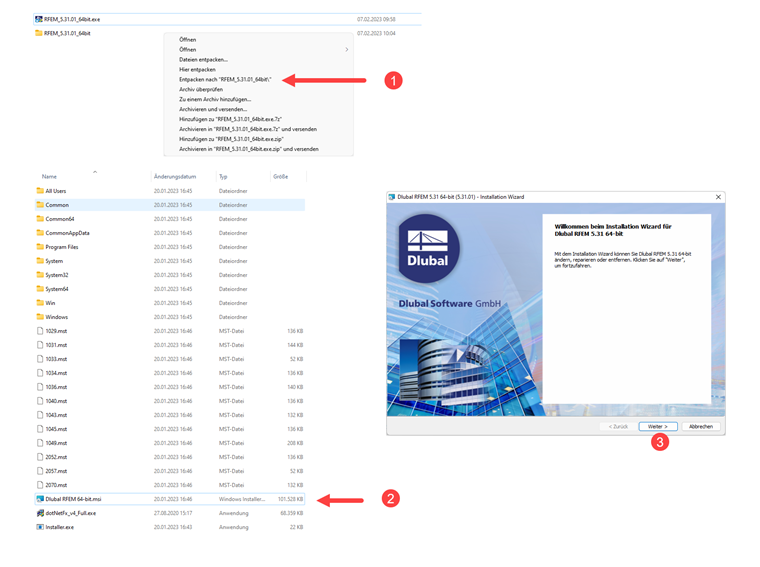760x567 pixels.
Task: Click the Program Files folder icon
Action: coord(40,247)
